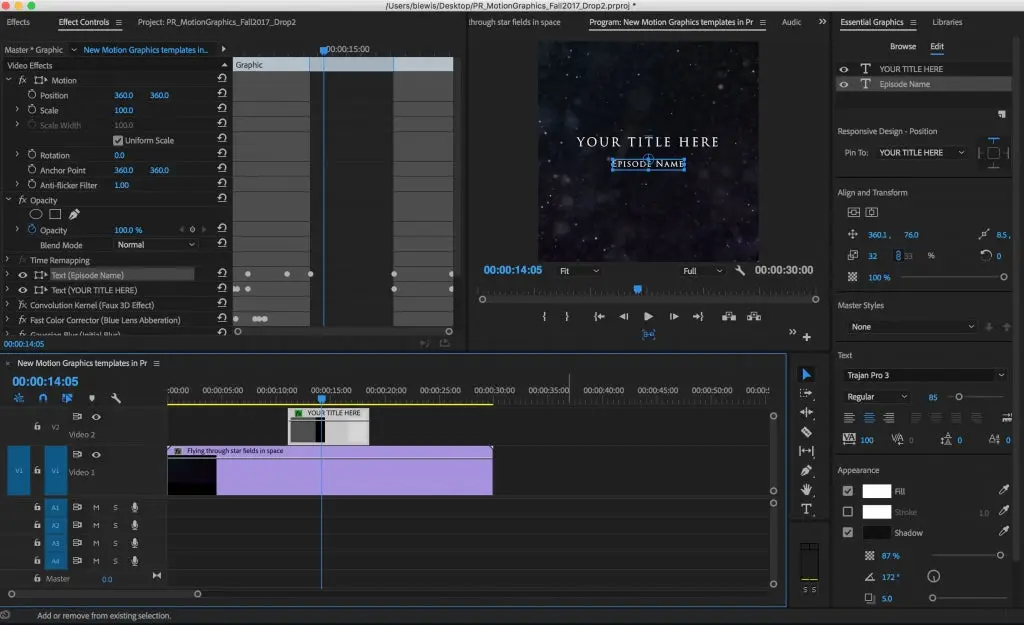The image size is (1024, 625).
Task: Toggle the snapping magnet in the timeline
Action: [43, 398]
